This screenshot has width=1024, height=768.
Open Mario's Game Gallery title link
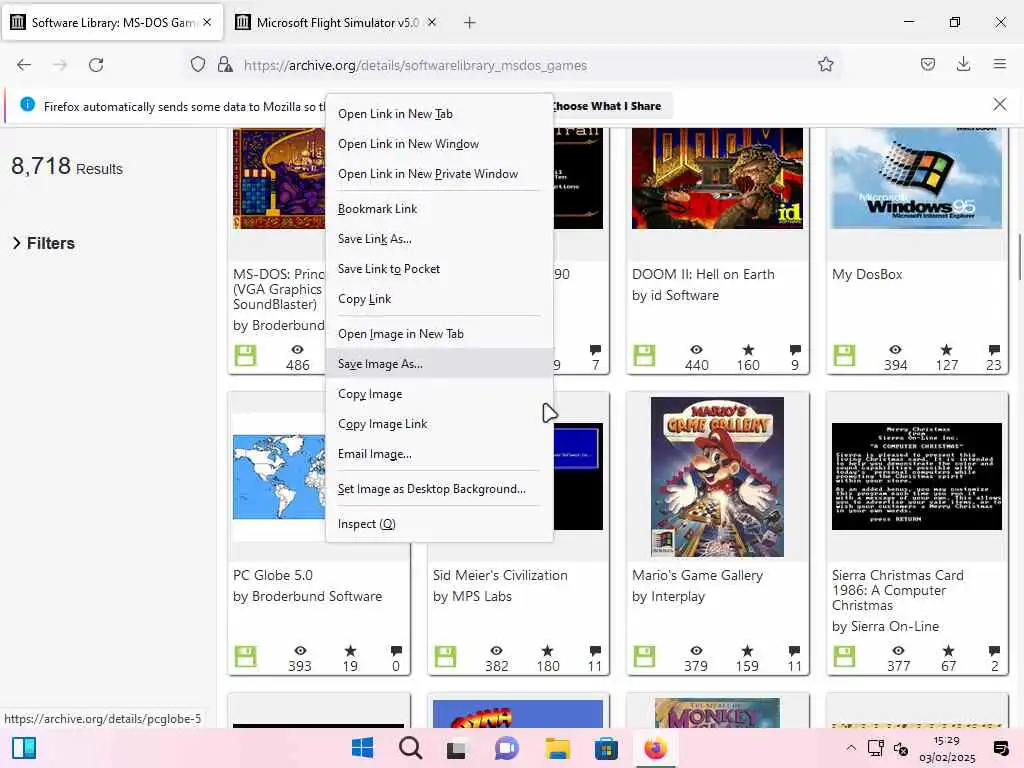(x=697, y=575)
